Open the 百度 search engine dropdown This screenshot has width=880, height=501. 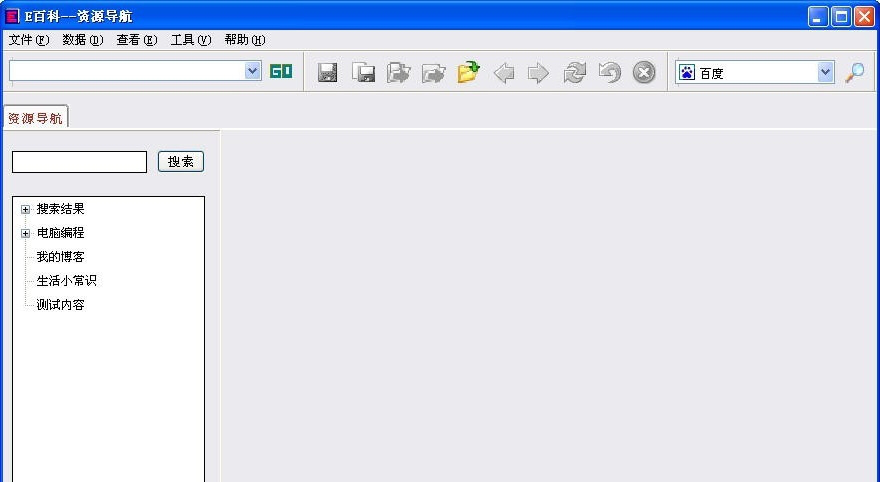point(825,72)
